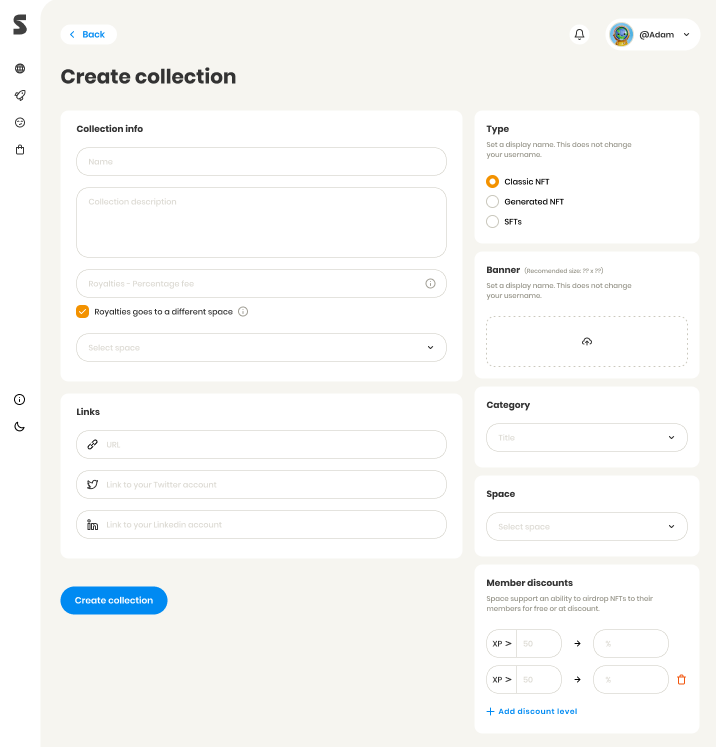Click the shopping bag sidebar icon

tap(20, 150)
